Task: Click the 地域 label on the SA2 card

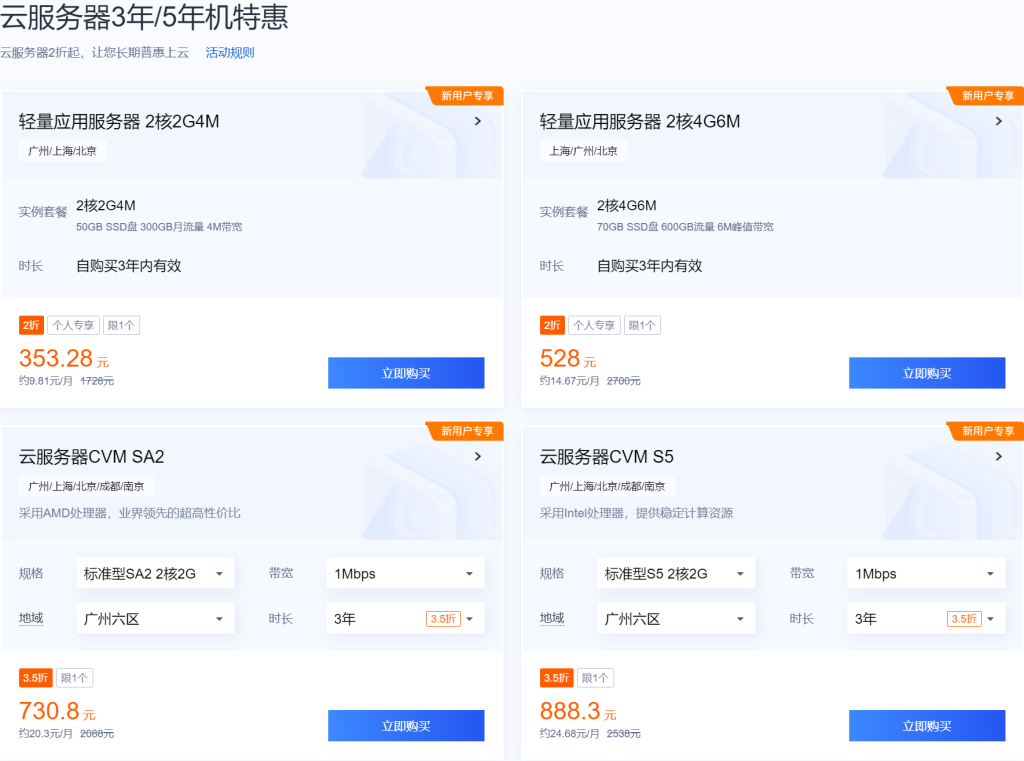Action: point(31,618)
